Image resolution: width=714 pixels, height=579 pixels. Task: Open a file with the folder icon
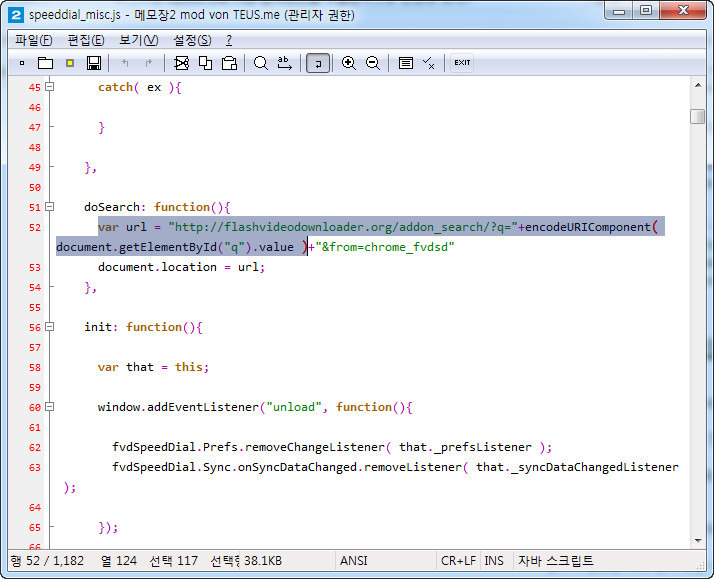point(45,63)
